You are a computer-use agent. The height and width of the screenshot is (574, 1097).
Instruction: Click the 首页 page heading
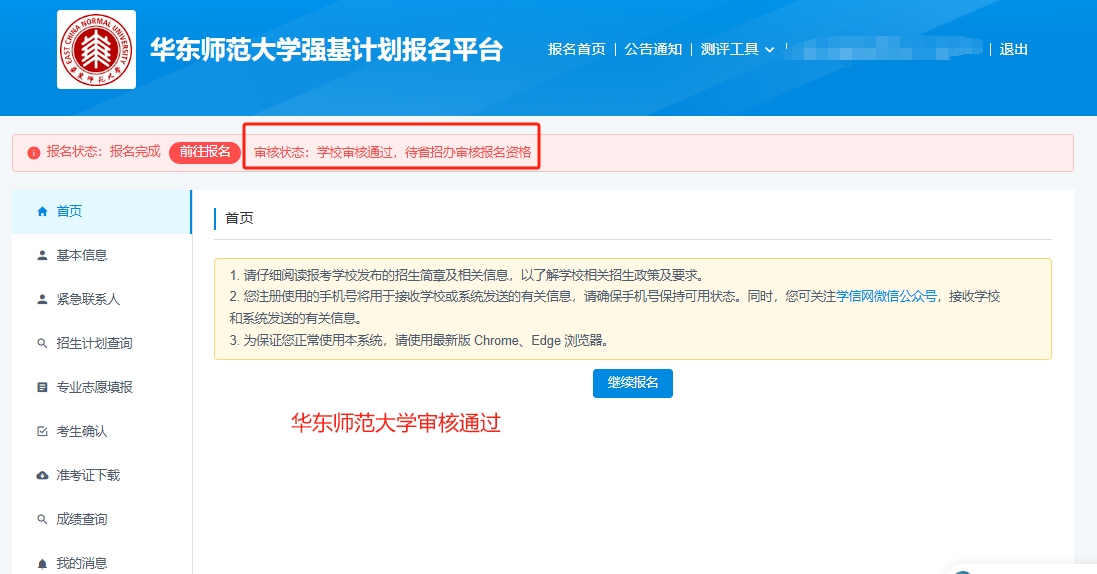point(239,218)
